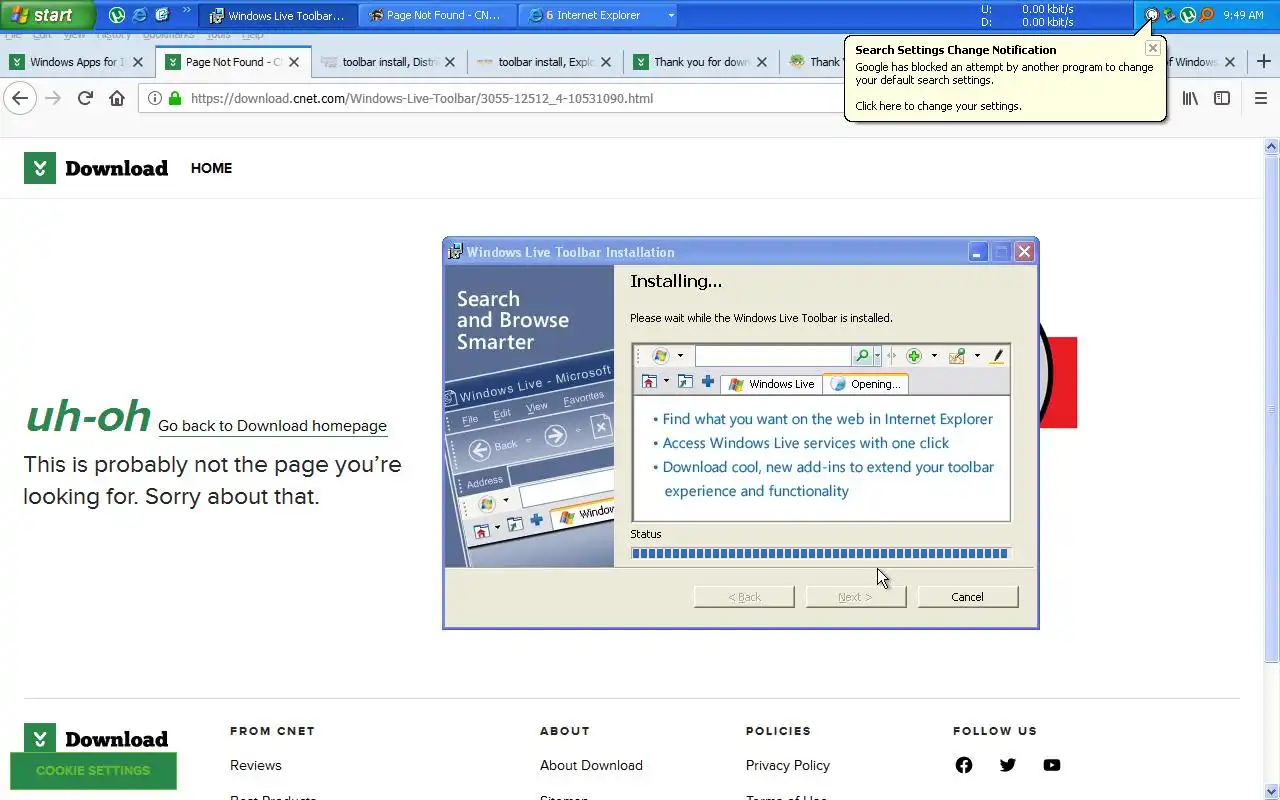Click the network speed meter in taskbar
1280x800 pixels.
point(1028,15)
